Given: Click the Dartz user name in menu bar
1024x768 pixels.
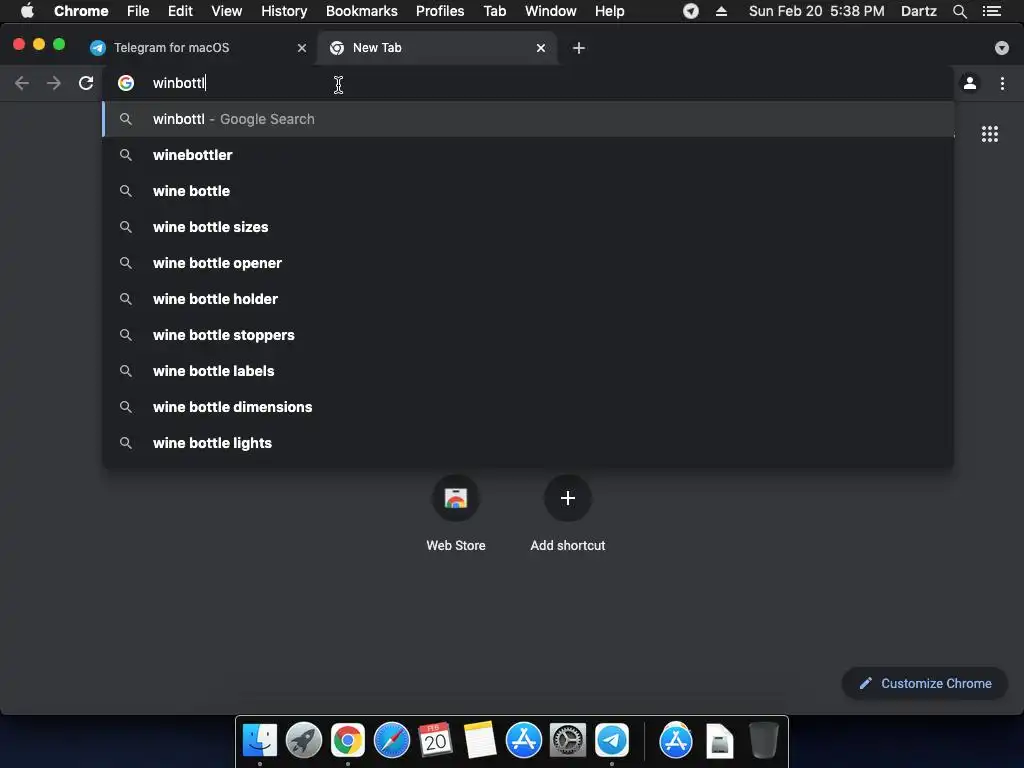Looking at the screenshot, I should (x=918, y=11).
